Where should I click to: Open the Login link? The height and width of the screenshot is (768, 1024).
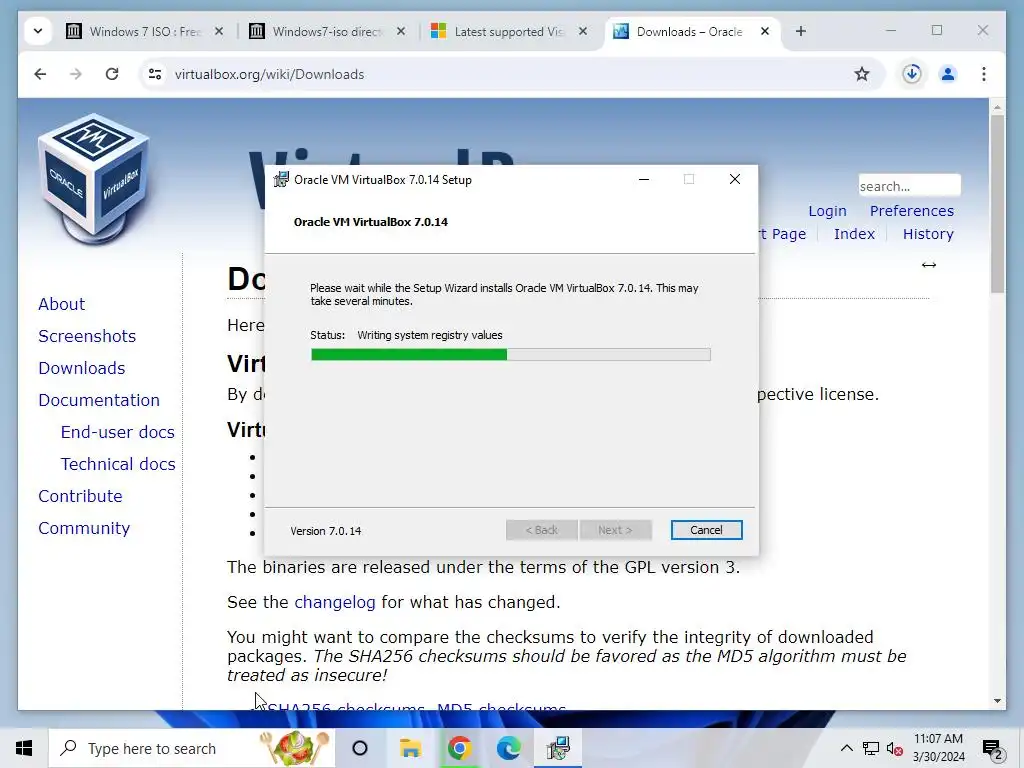(827, 211)
